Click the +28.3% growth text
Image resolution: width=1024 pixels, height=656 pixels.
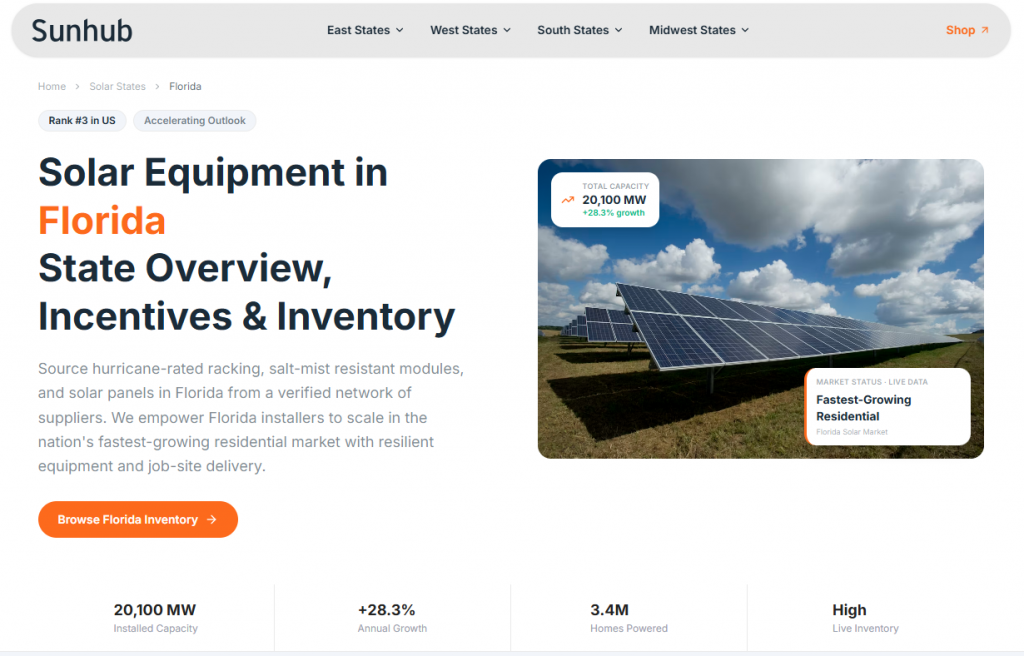click(613, 213)
